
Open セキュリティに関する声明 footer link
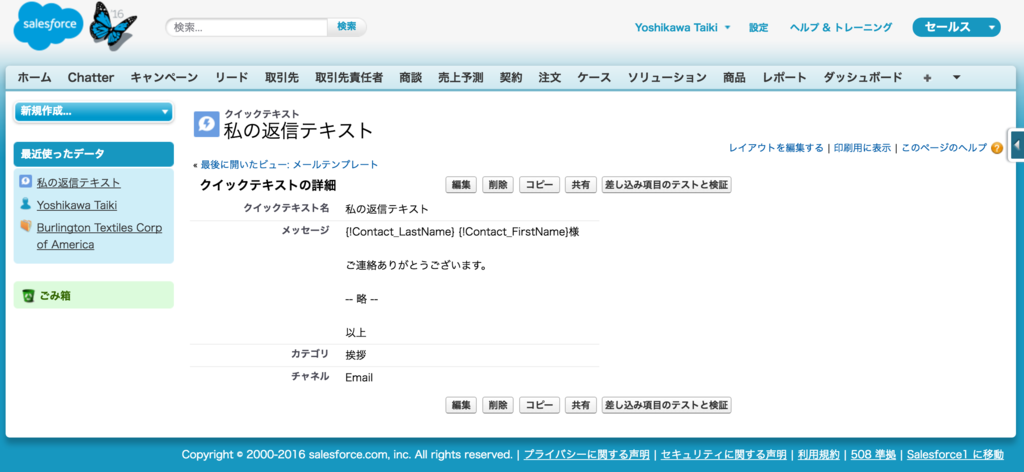[x=724, y=454]
